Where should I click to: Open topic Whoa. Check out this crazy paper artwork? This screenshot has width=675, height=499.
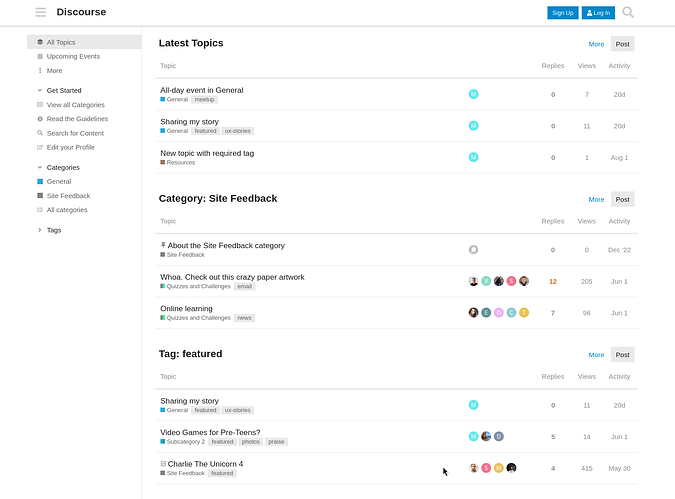232,277
